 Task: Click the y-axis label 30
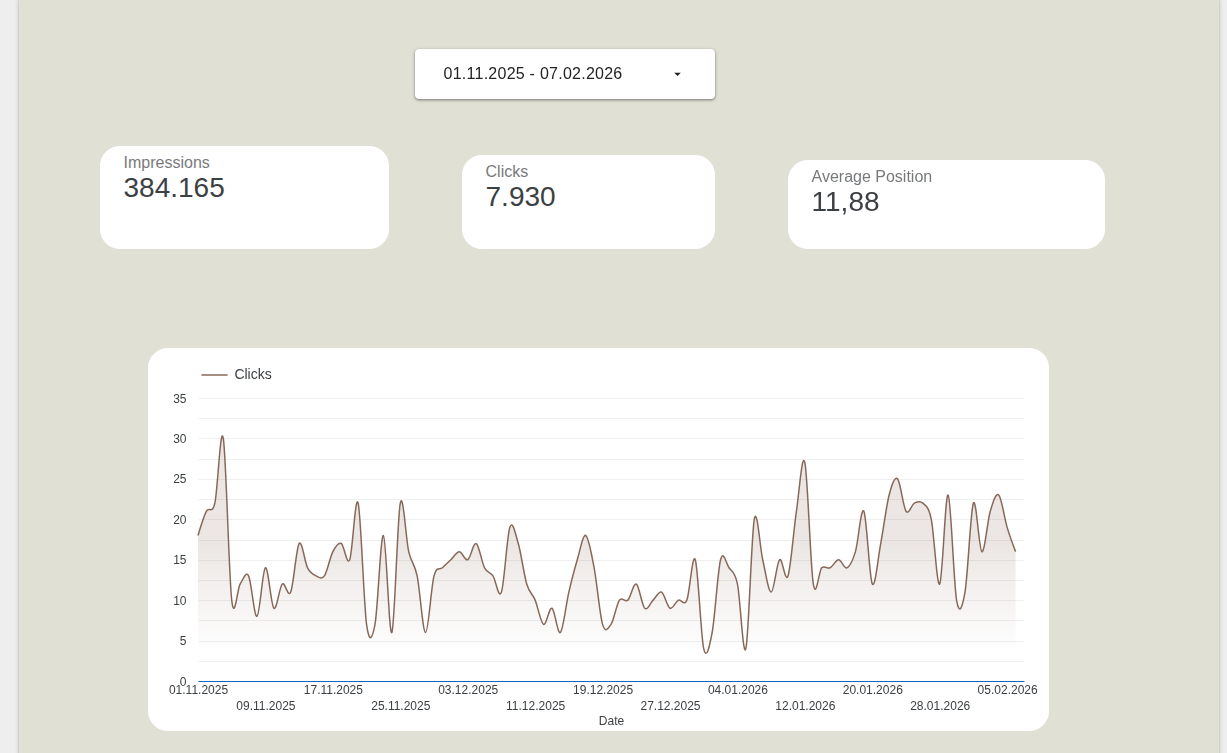pyautogui.click(x=180, y=439)
